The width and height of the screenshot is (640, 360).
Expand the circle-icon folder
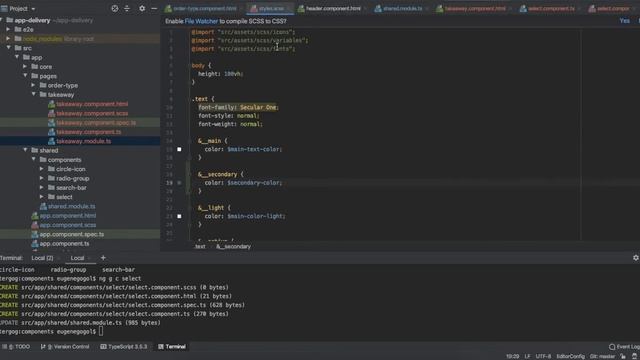click(x=42, y=169)
